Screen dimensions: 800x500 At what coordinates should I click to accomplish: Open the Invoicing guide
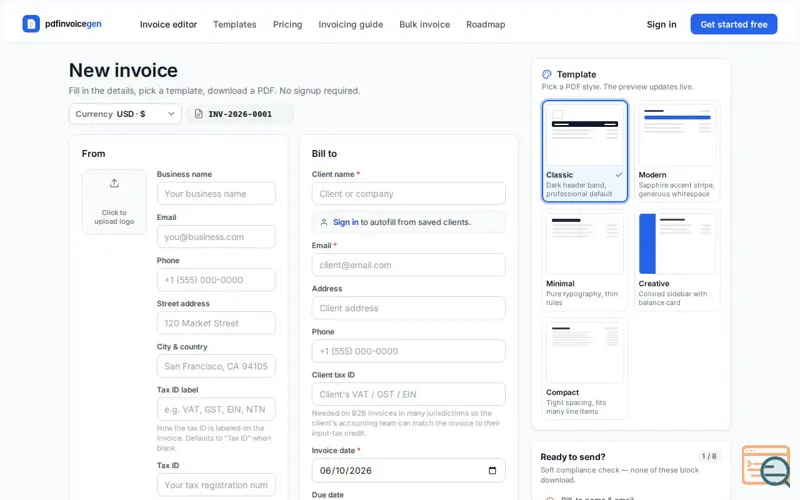coord(351,24)
